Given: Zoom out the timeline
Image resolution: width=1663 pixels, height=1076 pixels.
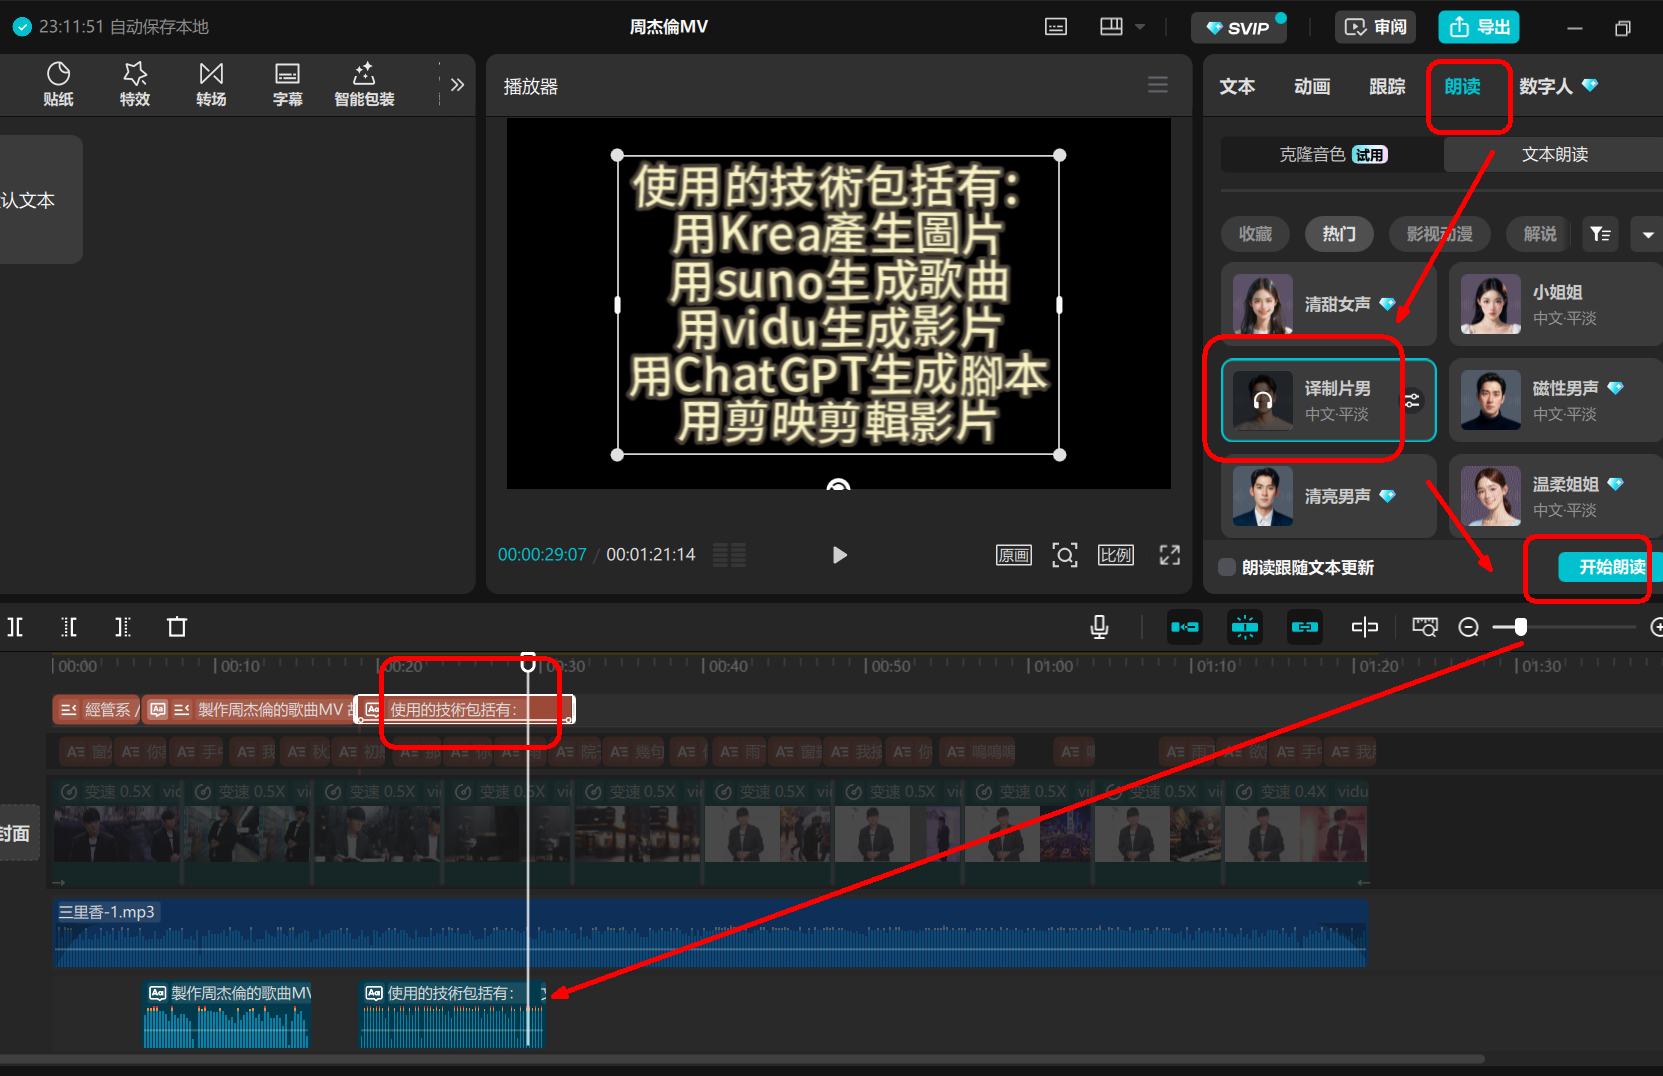Looking at the screenshot, I should pyautogui.click(x=1468, y=627).
